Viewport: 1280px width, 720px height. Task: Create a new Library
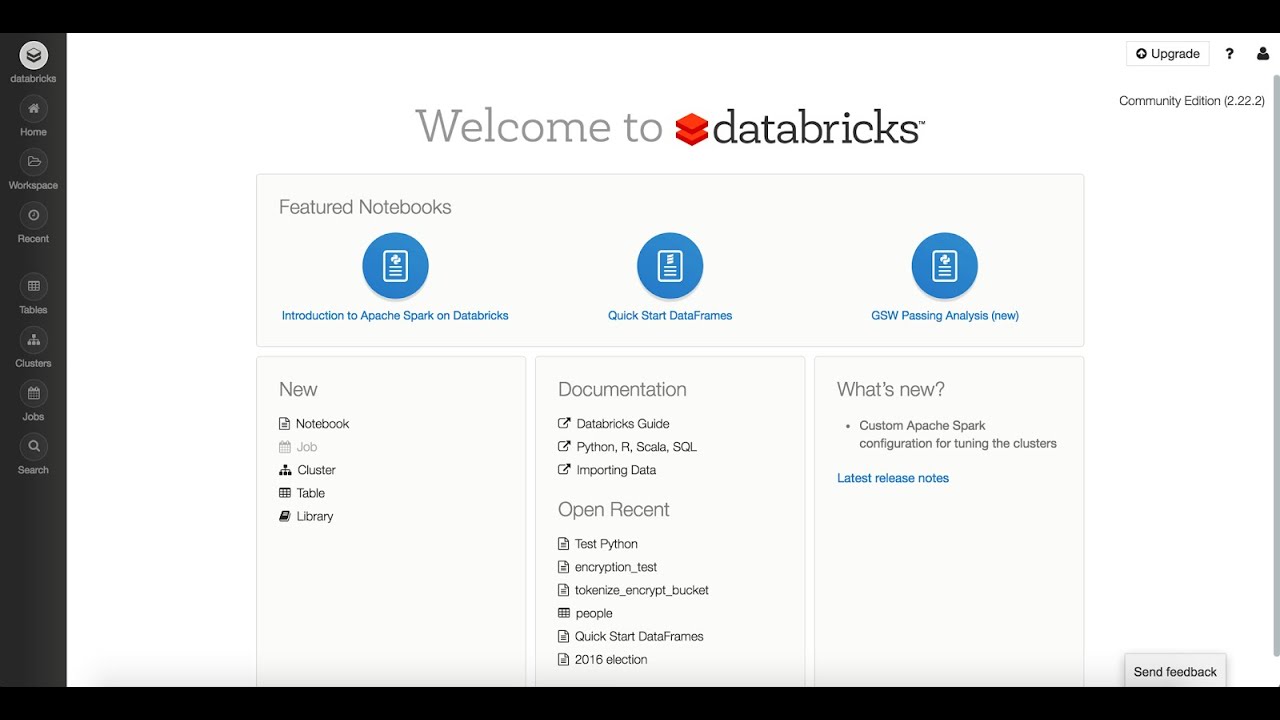pos(306,516)
